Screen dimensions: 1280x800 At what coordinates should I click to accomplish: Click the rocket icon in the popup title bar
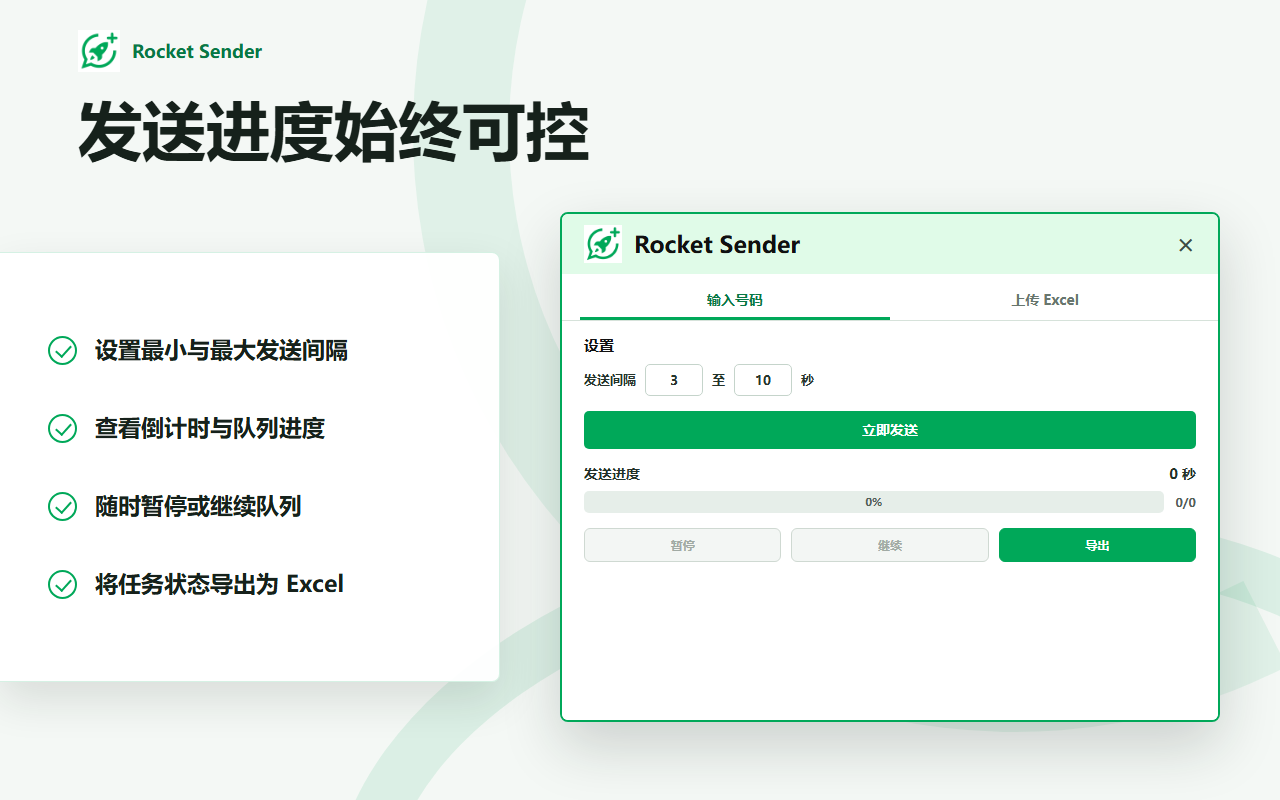tap(603, 244)
